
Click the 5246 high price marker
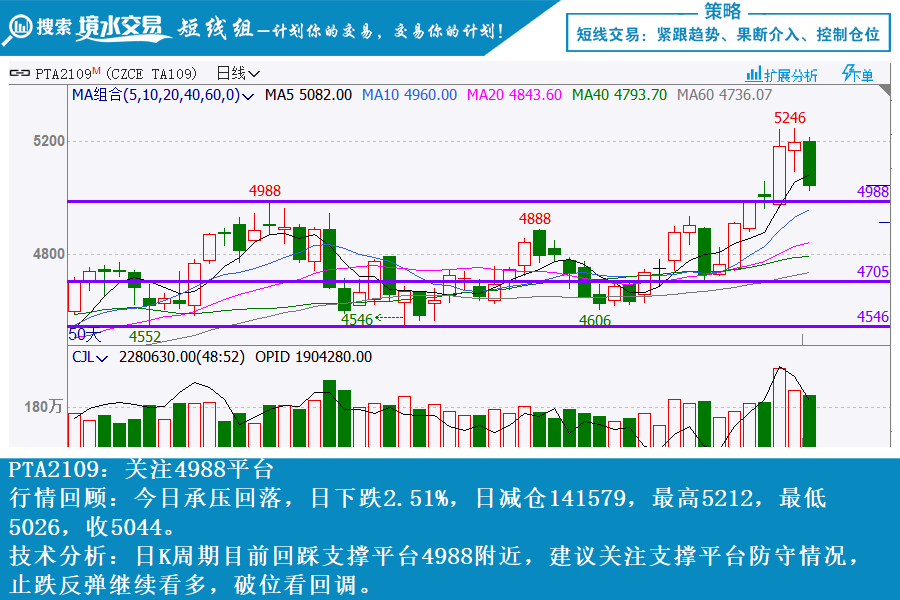pyautogui.click(x=790, y=118)
